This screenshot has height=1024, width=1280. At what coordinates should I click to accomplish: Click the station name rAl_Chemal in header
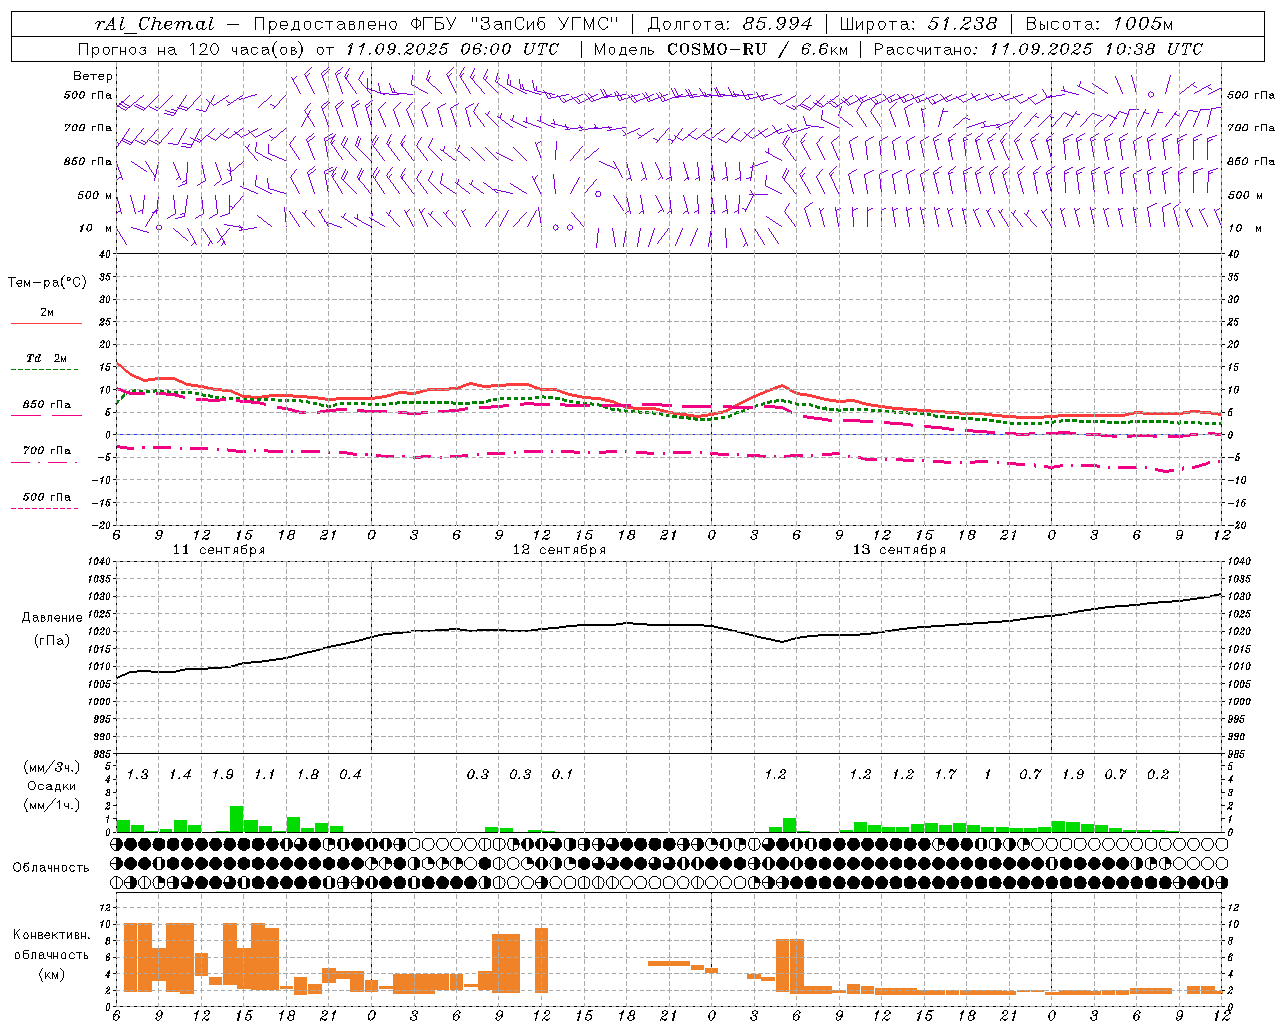click(x=154, y=24)
